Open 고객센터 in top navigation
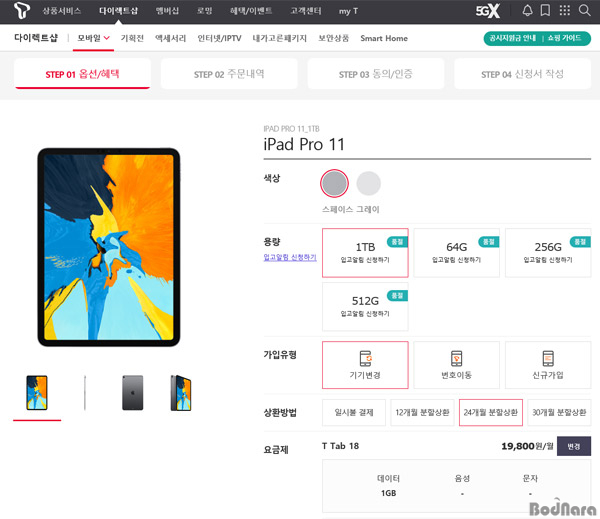Viewport: 600px width, 519px height. tap(306, 11)
